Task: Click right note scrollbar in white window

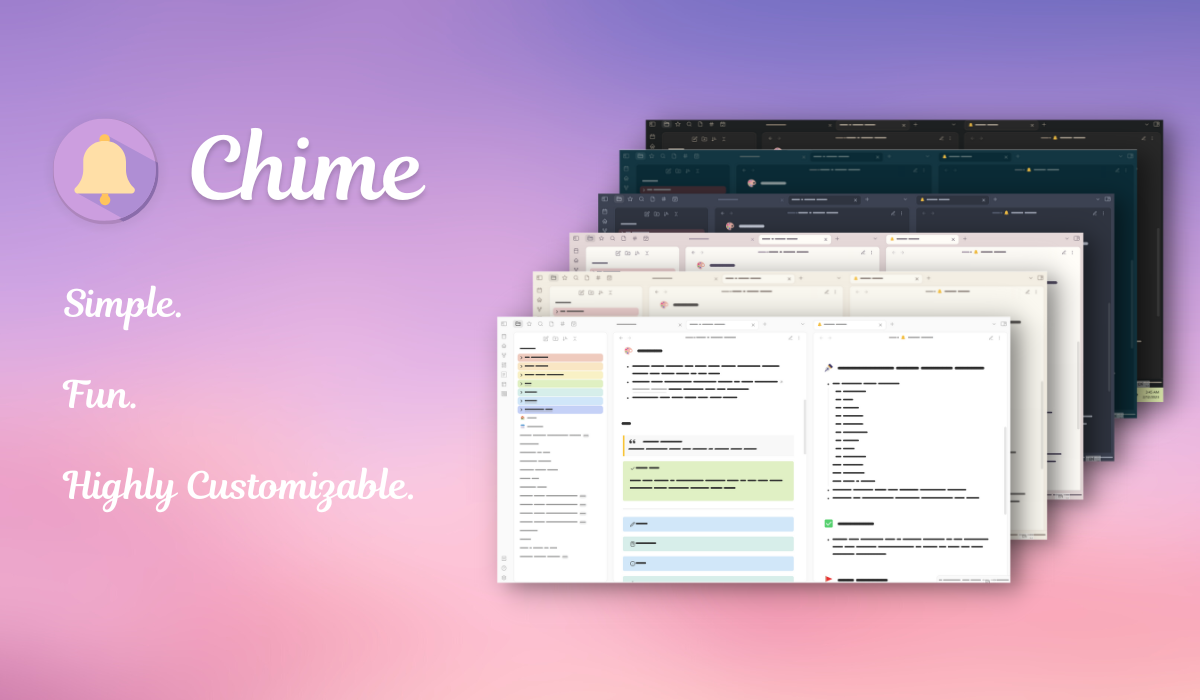Action: [x=1006, y=470]
